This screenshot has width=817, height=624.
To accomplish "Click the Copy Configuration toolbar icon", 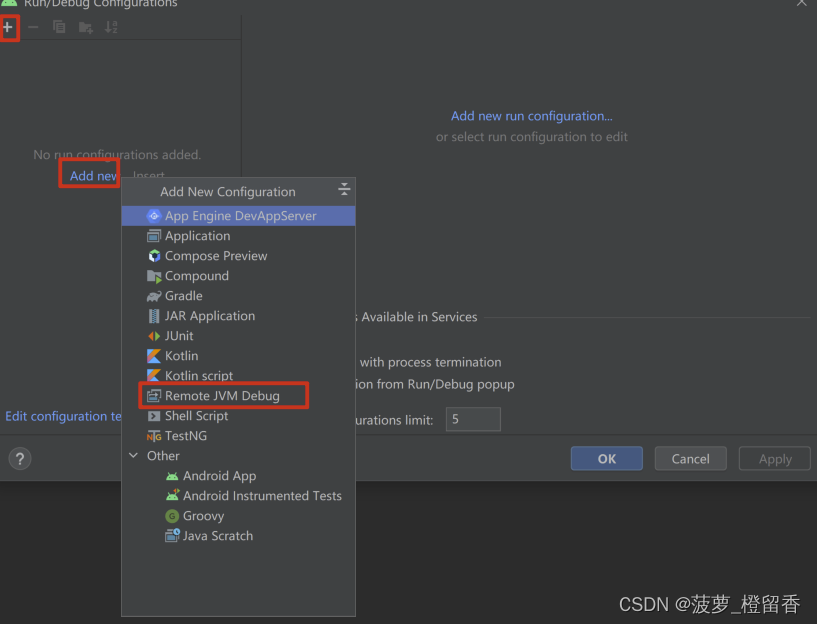I will point(59,27).
